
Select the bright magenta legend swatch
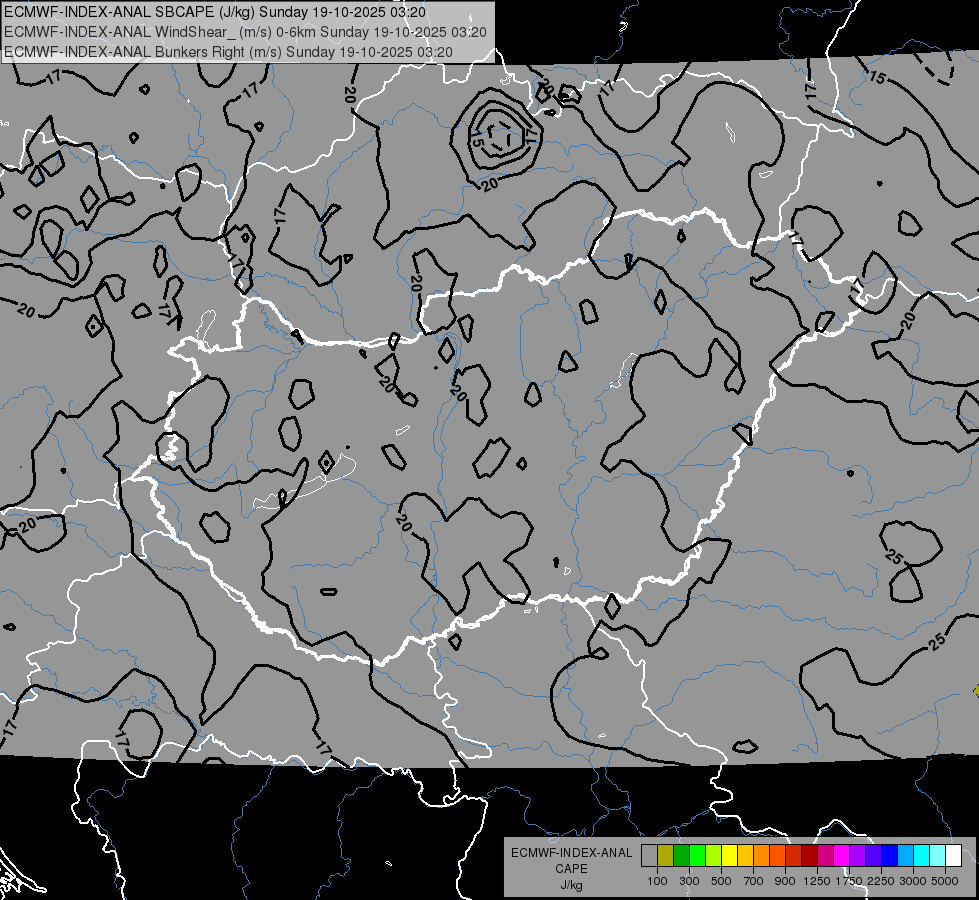point(842,855)
